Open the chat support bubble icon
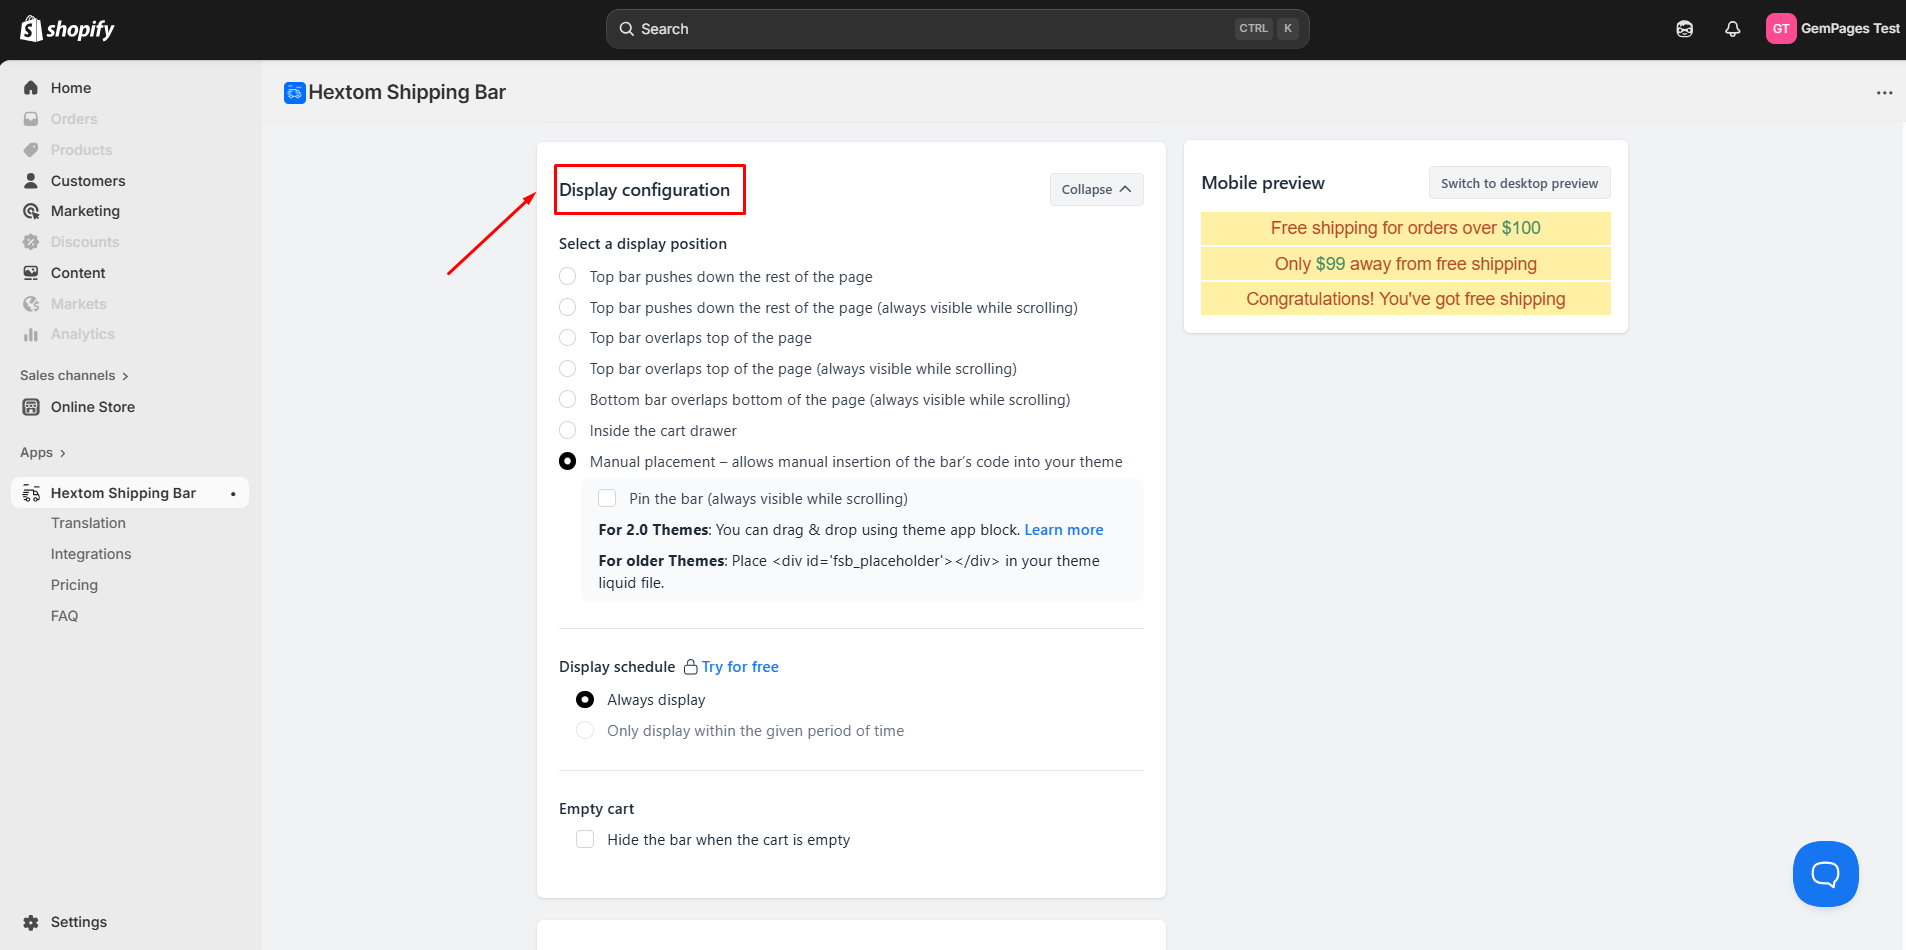This screenshot has height=950, width=1906. coord(1825,874)
